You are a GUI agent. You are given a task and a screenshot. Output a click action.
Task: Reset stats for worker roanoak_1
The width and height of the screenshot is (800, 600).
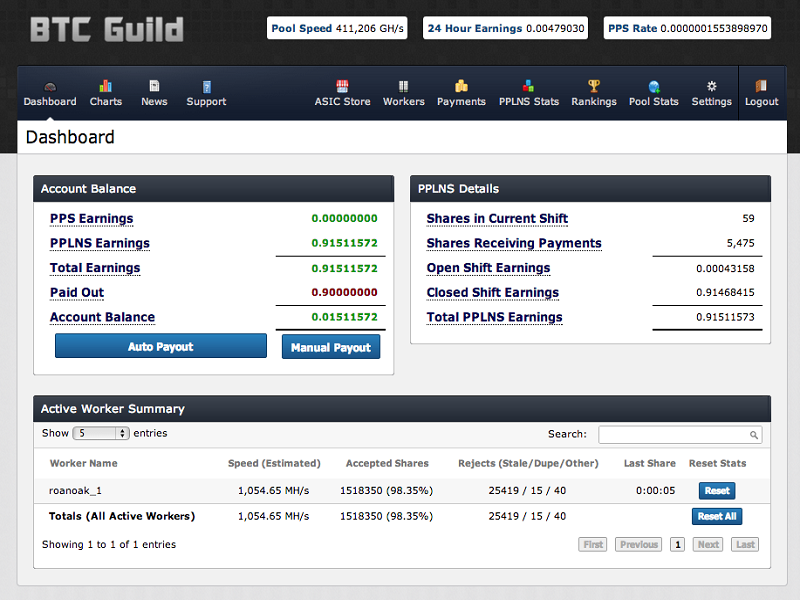716,491
